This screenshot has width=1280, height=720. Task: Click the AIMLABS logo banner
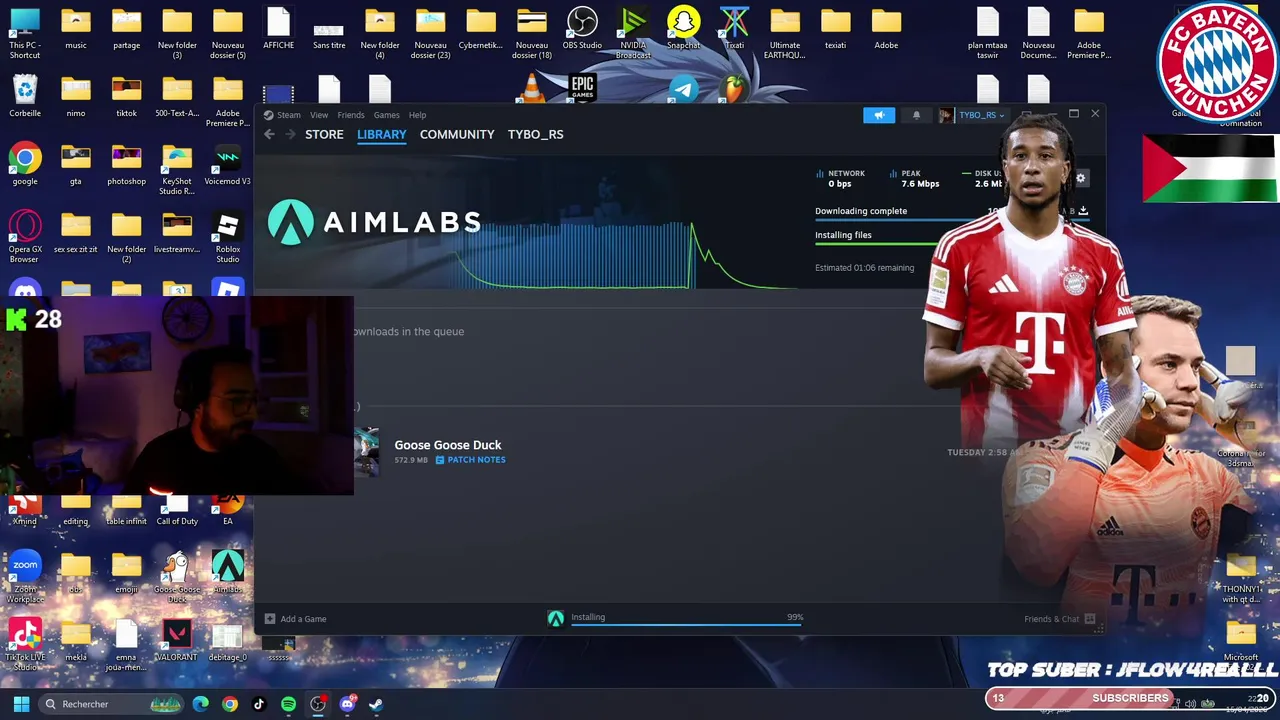tap(374, 222)
